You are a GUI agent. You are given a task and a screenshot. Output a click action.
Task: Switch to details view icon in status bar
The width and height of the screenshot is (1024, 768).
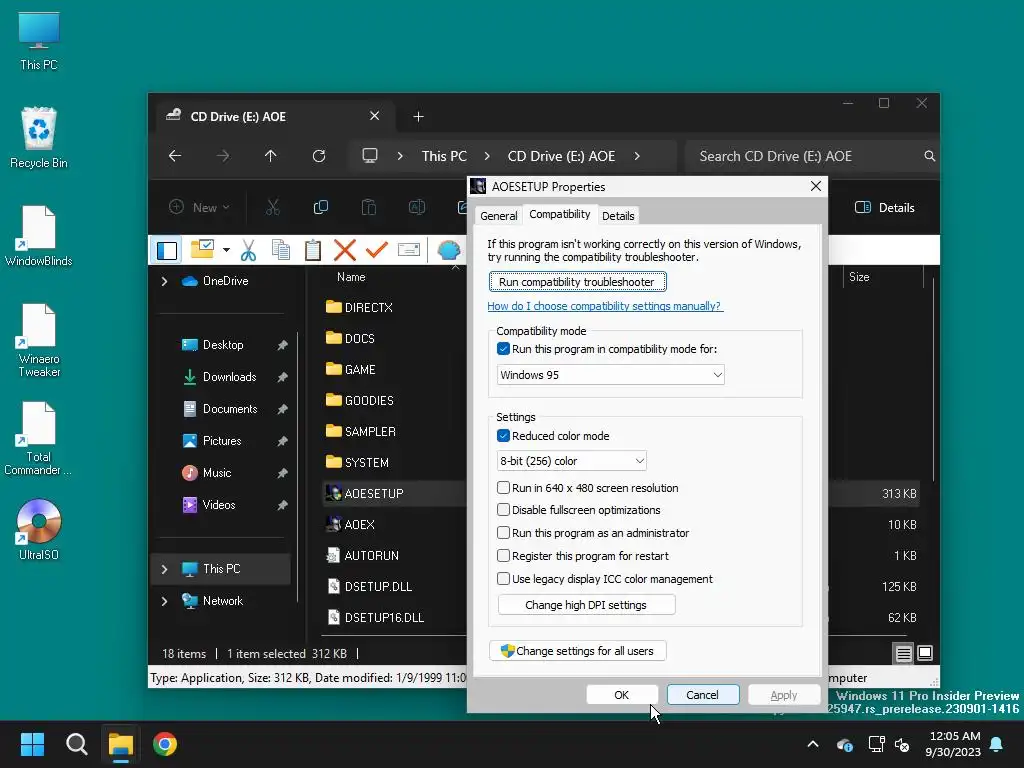tap(904, 653)
